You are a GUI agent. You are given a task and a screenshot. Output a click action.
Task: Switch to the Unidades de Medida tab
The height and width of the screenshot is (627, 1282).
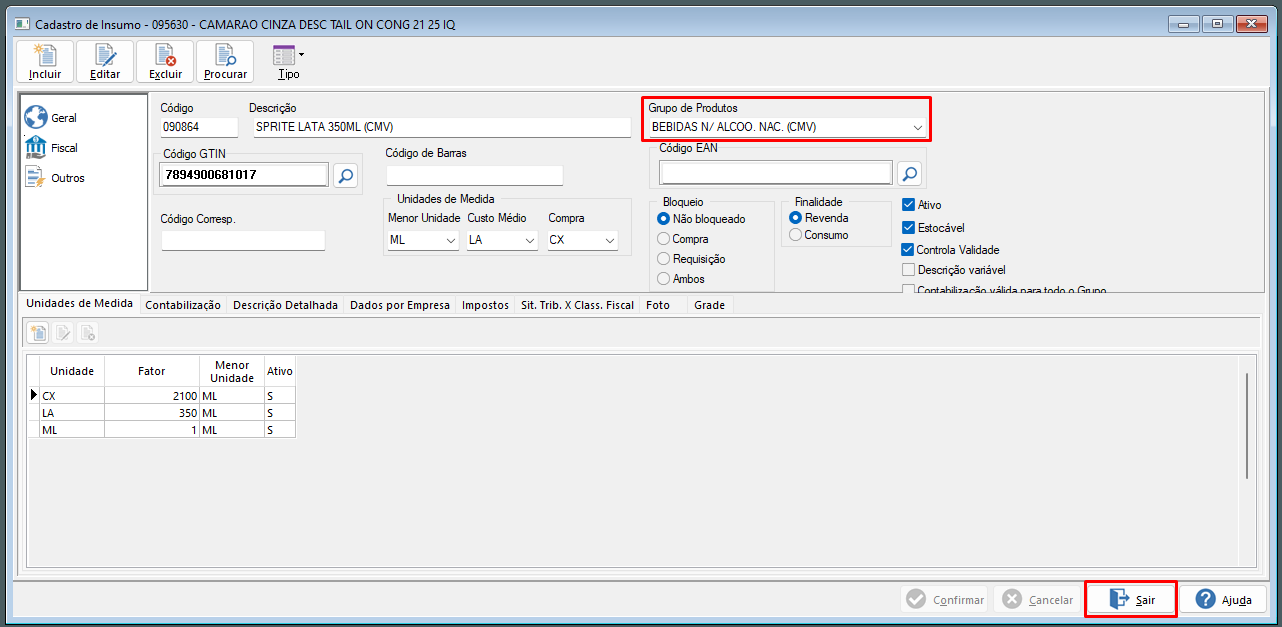(x=80, y=304)
